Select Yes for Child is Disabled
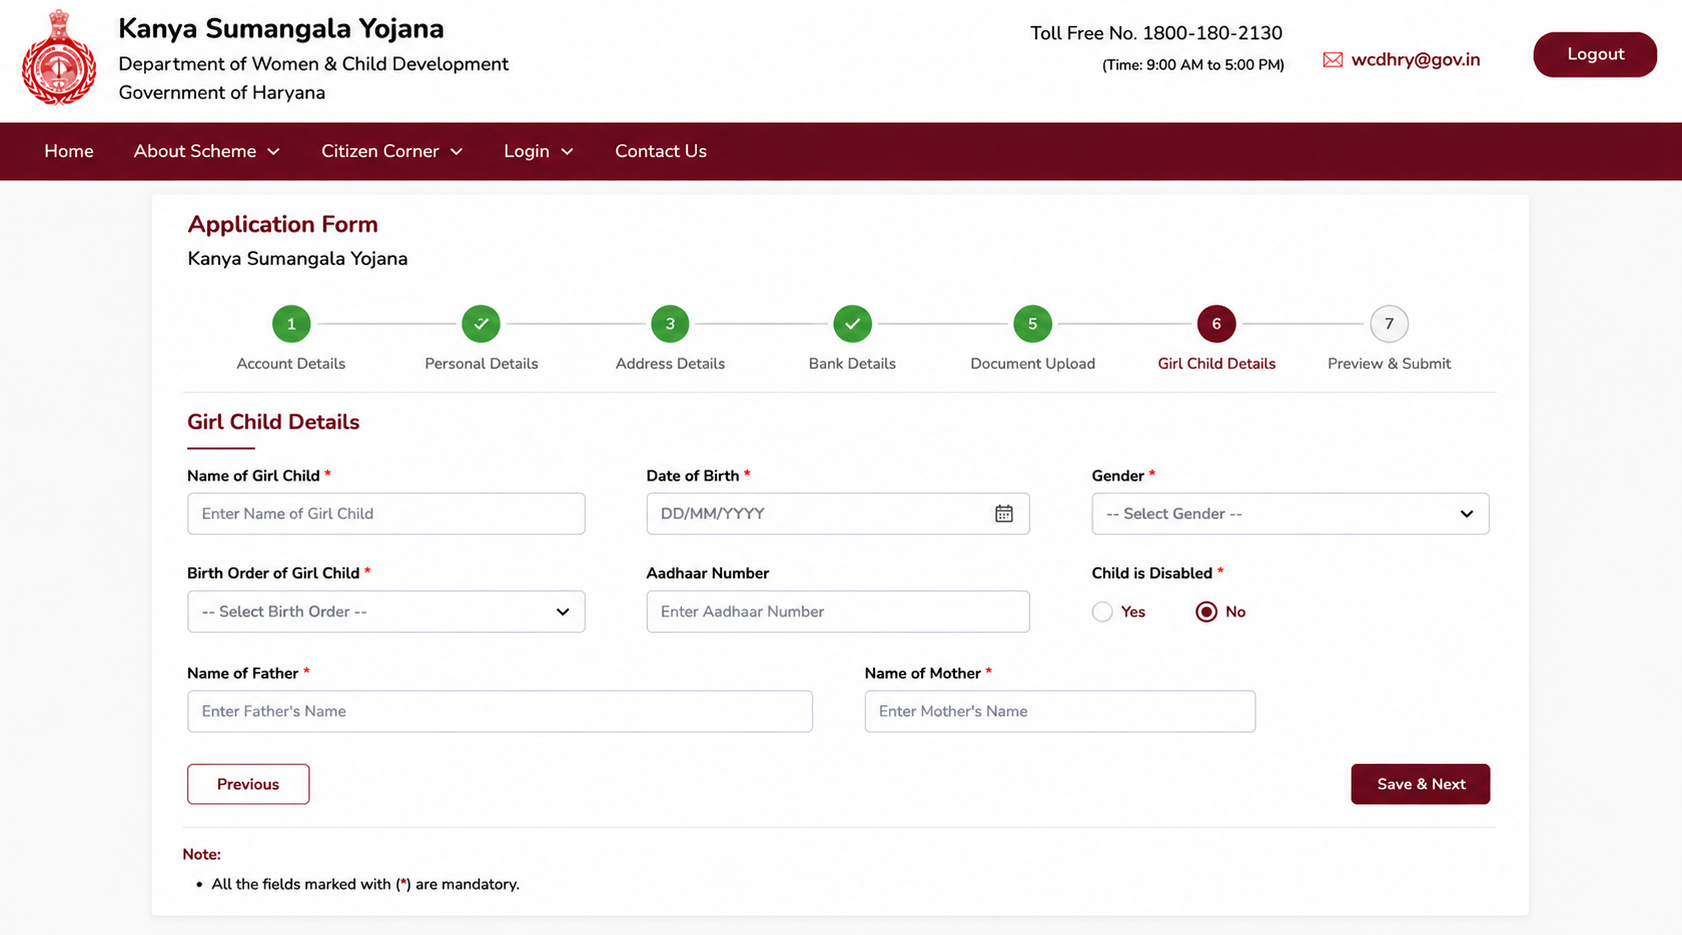The width and height of the screenshot is (1682, 935). (x=1102, y=612)
